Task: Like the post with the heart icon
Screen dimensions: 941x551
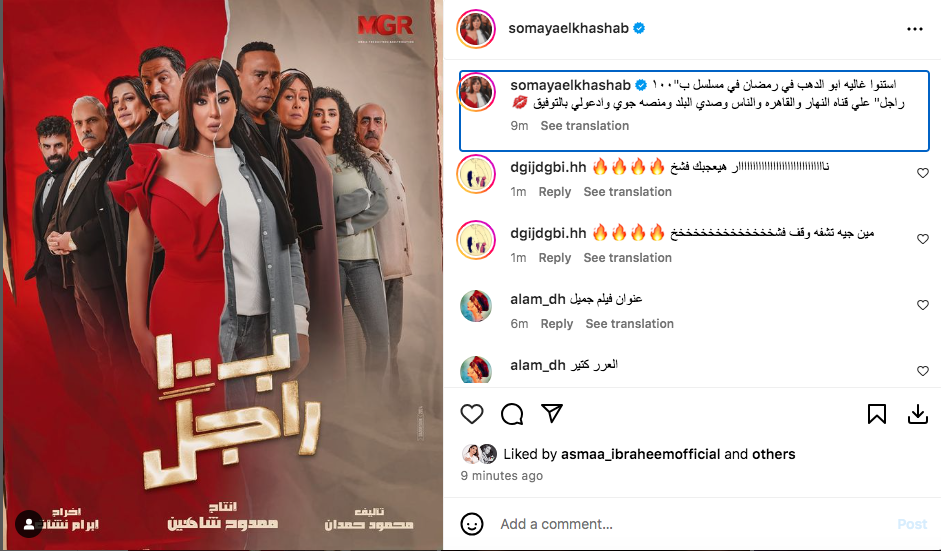Action: click(472, 414)
